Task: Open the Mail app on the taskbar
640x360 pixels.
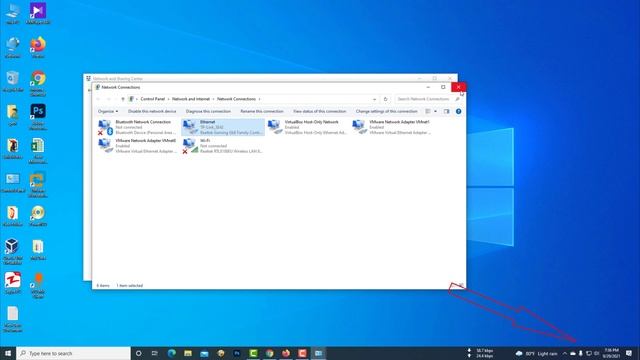Action: tap(204, 353)
